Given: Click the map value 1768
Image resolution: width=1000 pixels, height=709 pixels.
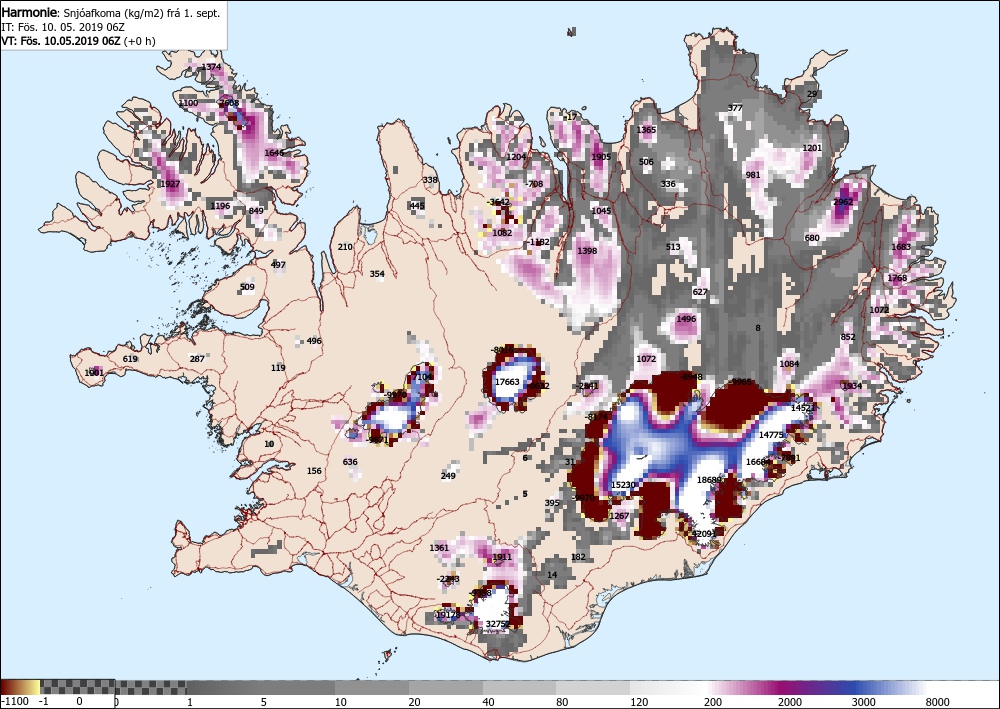Looking at the screenshot, I should point(897,278).
